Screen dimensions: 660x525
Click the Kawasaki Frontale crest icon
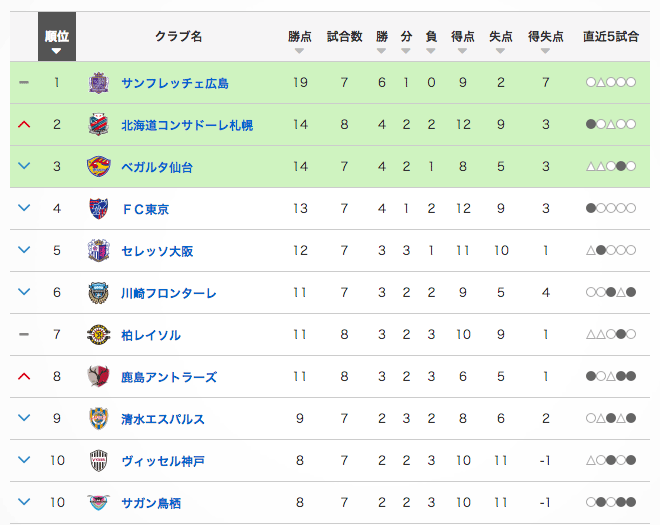97,293
